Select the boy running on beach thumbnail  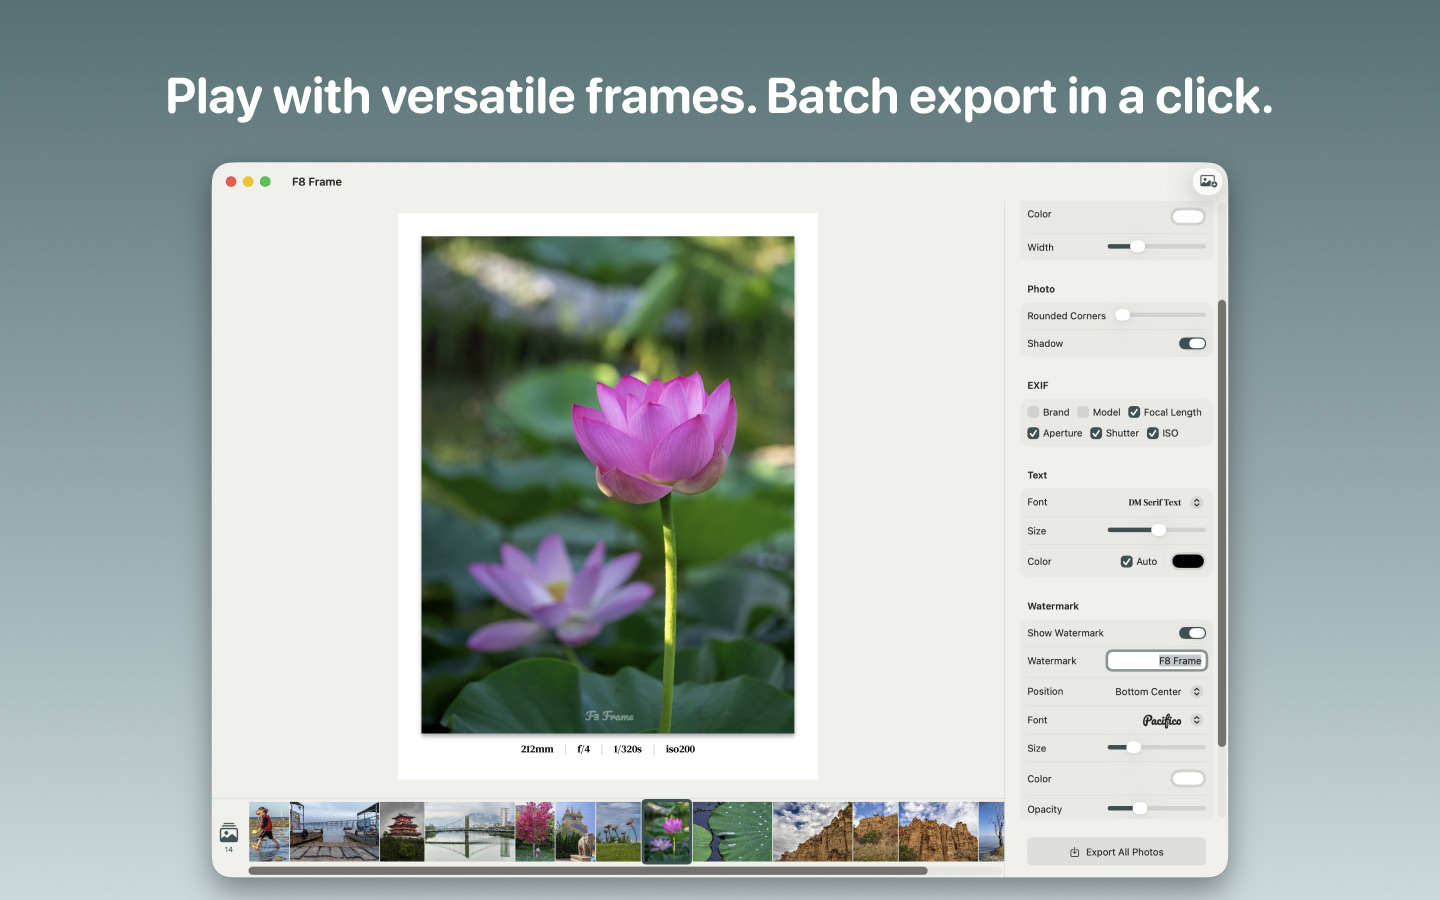[x=269, y=831]
